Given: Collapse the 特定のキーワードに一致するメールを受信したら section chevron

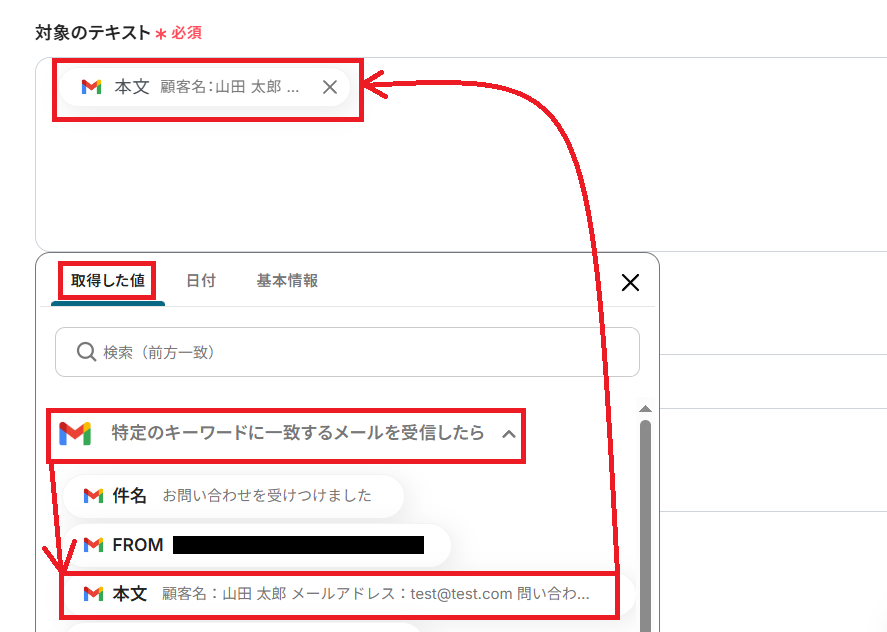Looking at the screenshot, I should click(509, 434).
